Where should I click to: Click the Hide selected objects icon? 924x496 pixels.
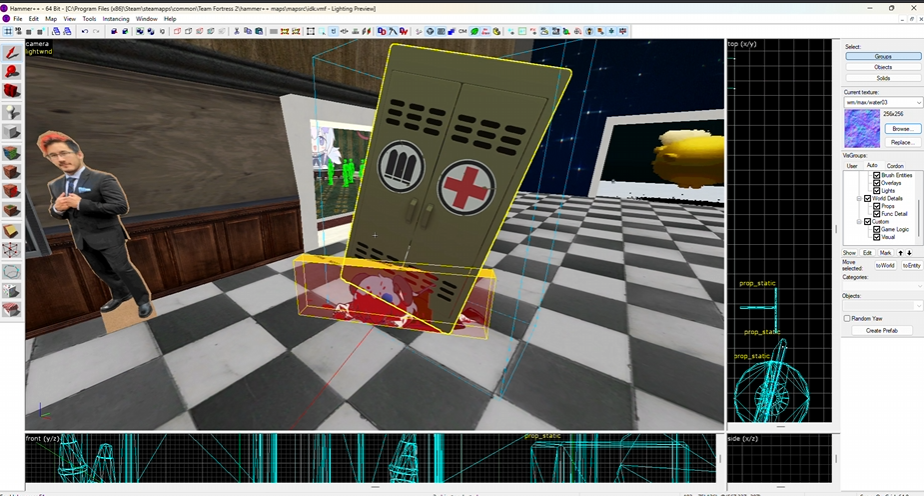click(177, 31)
